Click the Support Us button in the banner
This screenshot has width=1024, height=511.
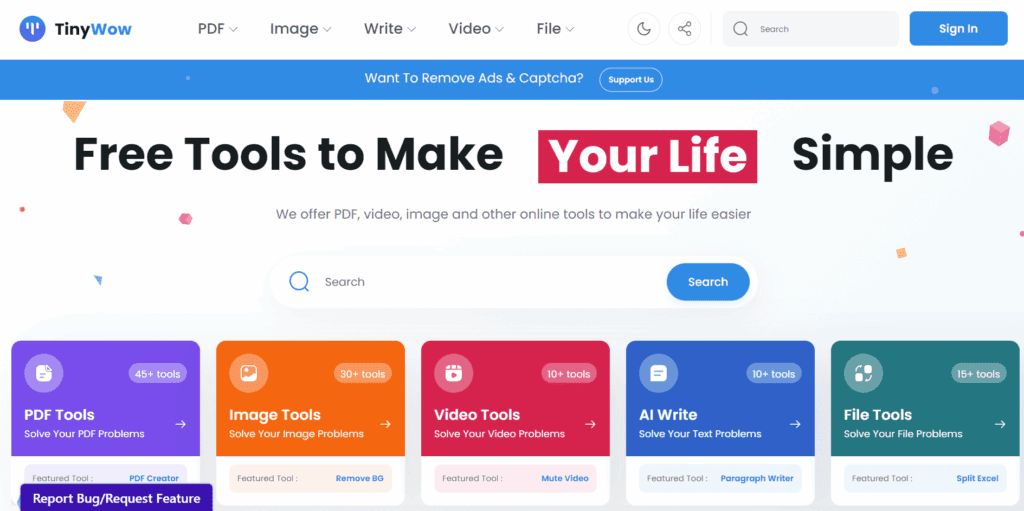pos(631,80)
